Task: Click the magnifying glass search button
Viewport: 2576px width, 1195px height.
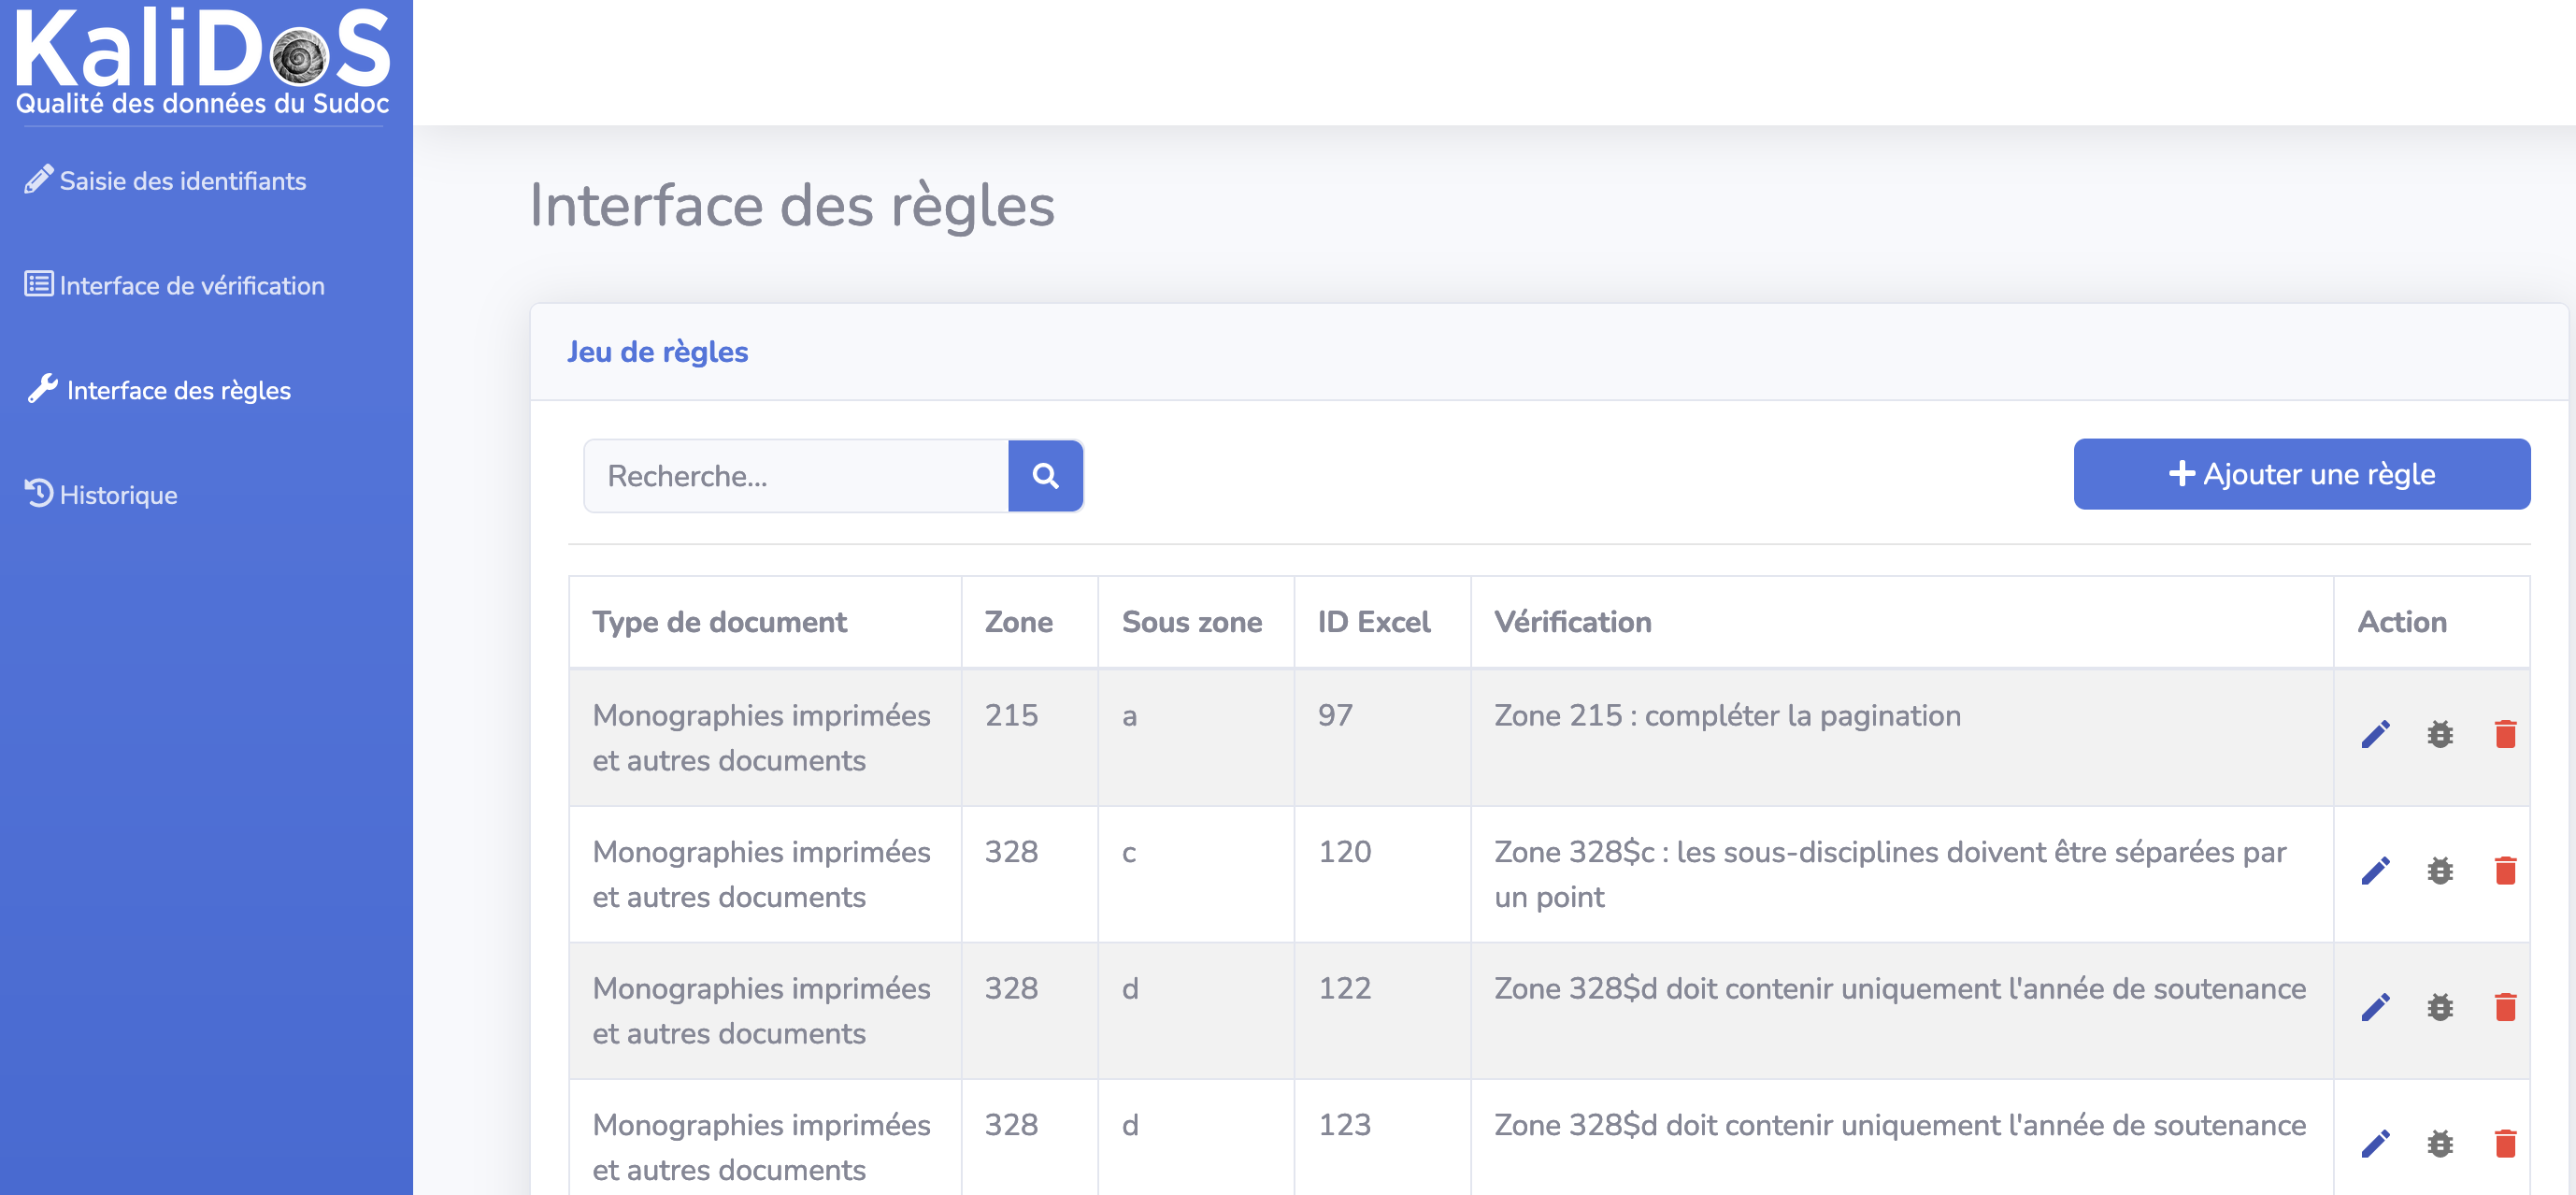Action: (x=1045, y=476)
